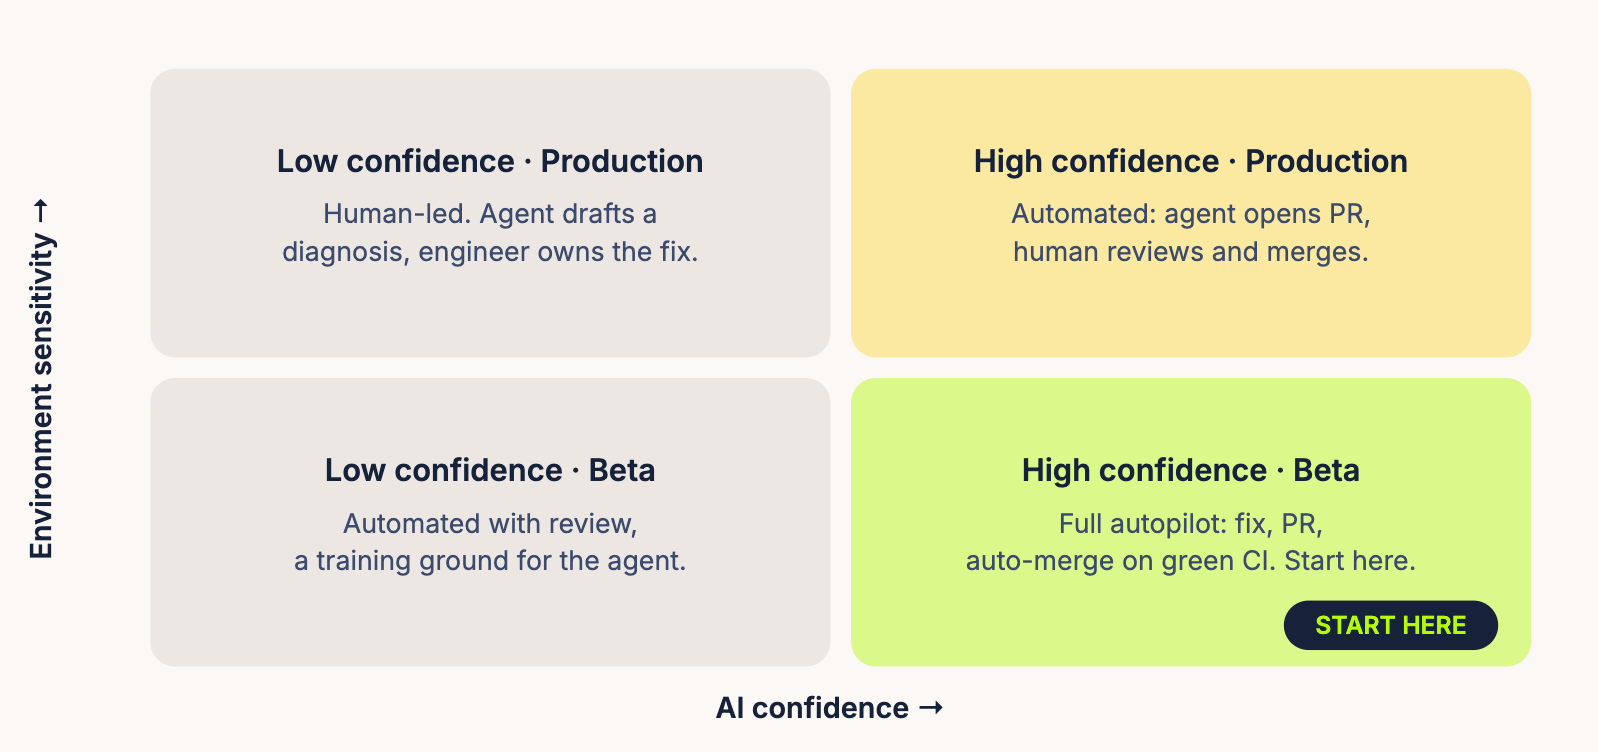Select the Low confidence · Beta heading
1598x752 pixels.
tap(490, 470)
